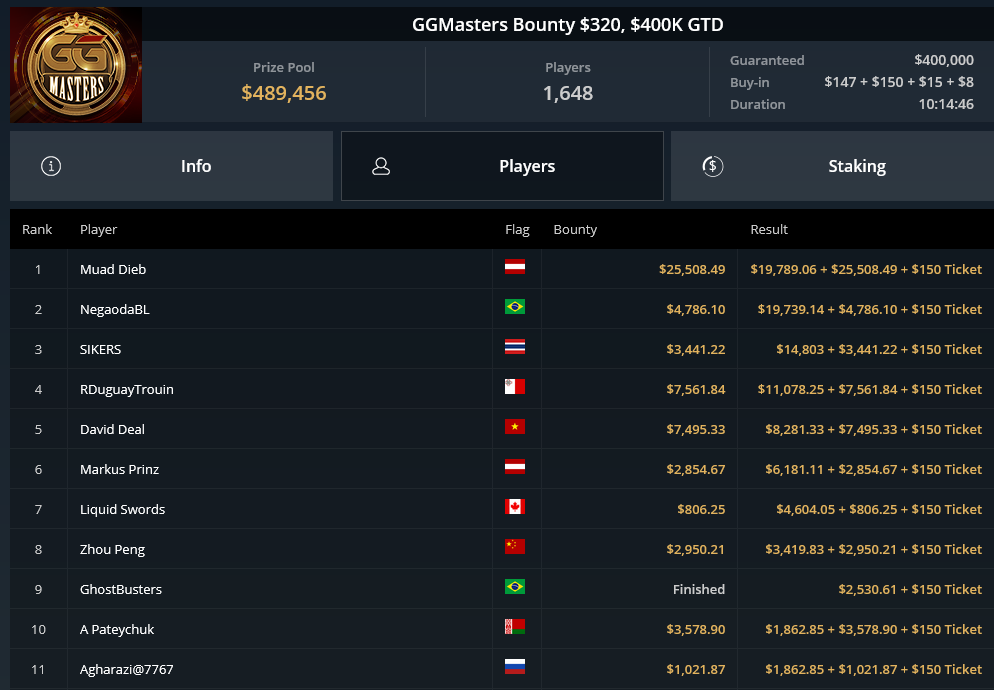Click the Bounty column header
This screenshot has width=994, height=690.
(575, 229)
